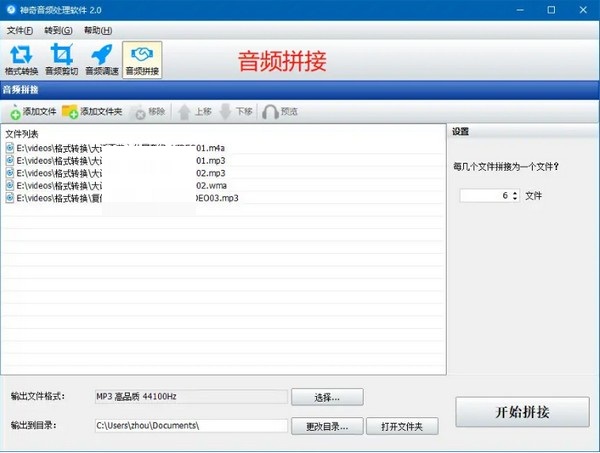Select the 音频拼接 audio splicing tool
600x453 pixels.
point(142,60)
